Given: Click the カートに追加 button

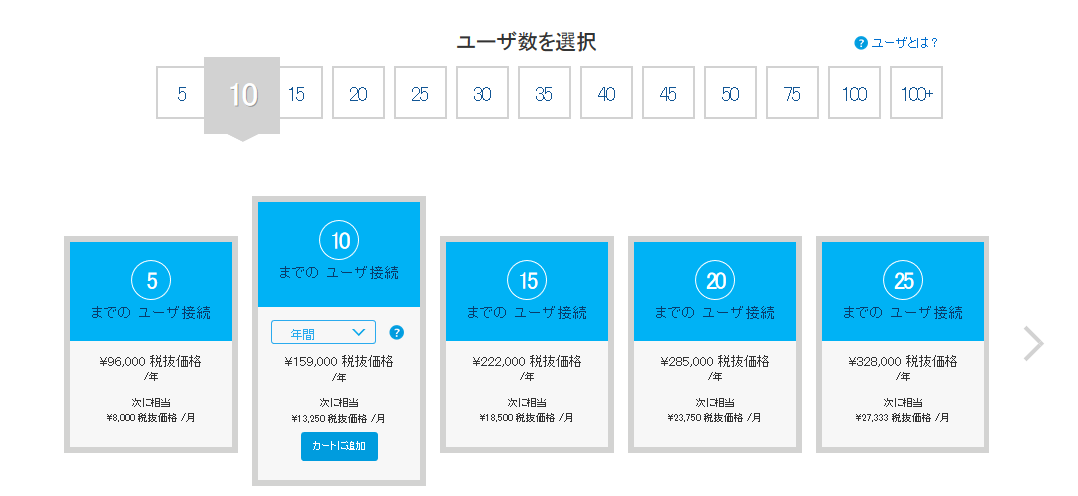Looking at the screenshot, I should coord(339,446).
